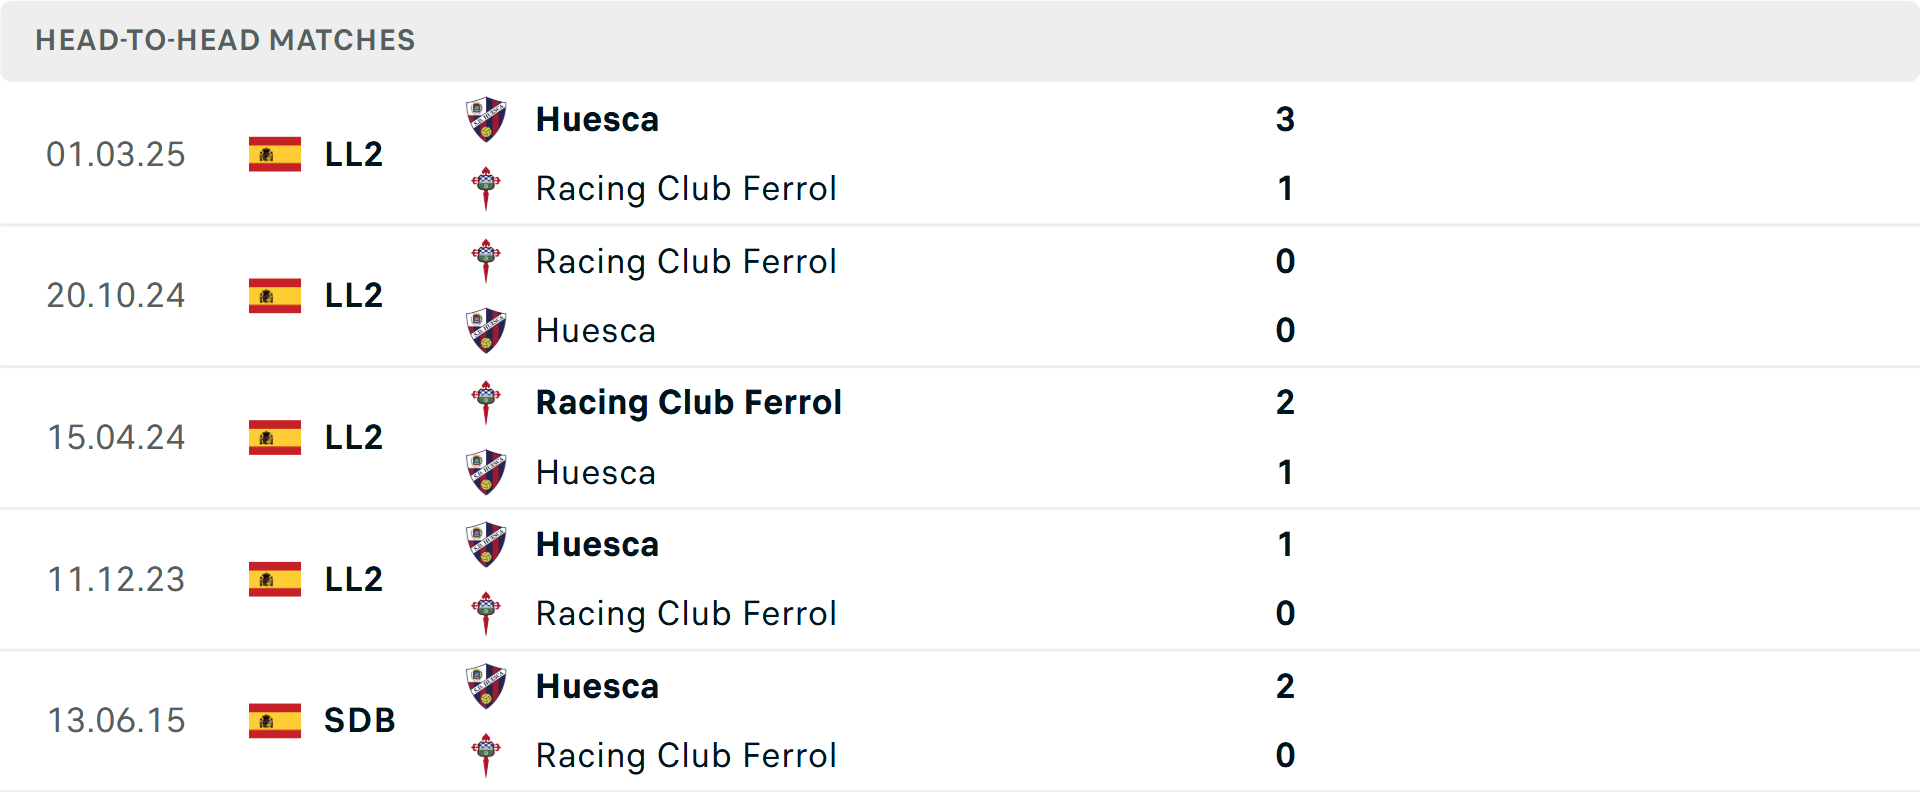Image resolution: width=1920 pixels, height=792 pixels.
Task: Select the Racing Club Ferrol crest on 01.03.25
Action: [487, 188]
